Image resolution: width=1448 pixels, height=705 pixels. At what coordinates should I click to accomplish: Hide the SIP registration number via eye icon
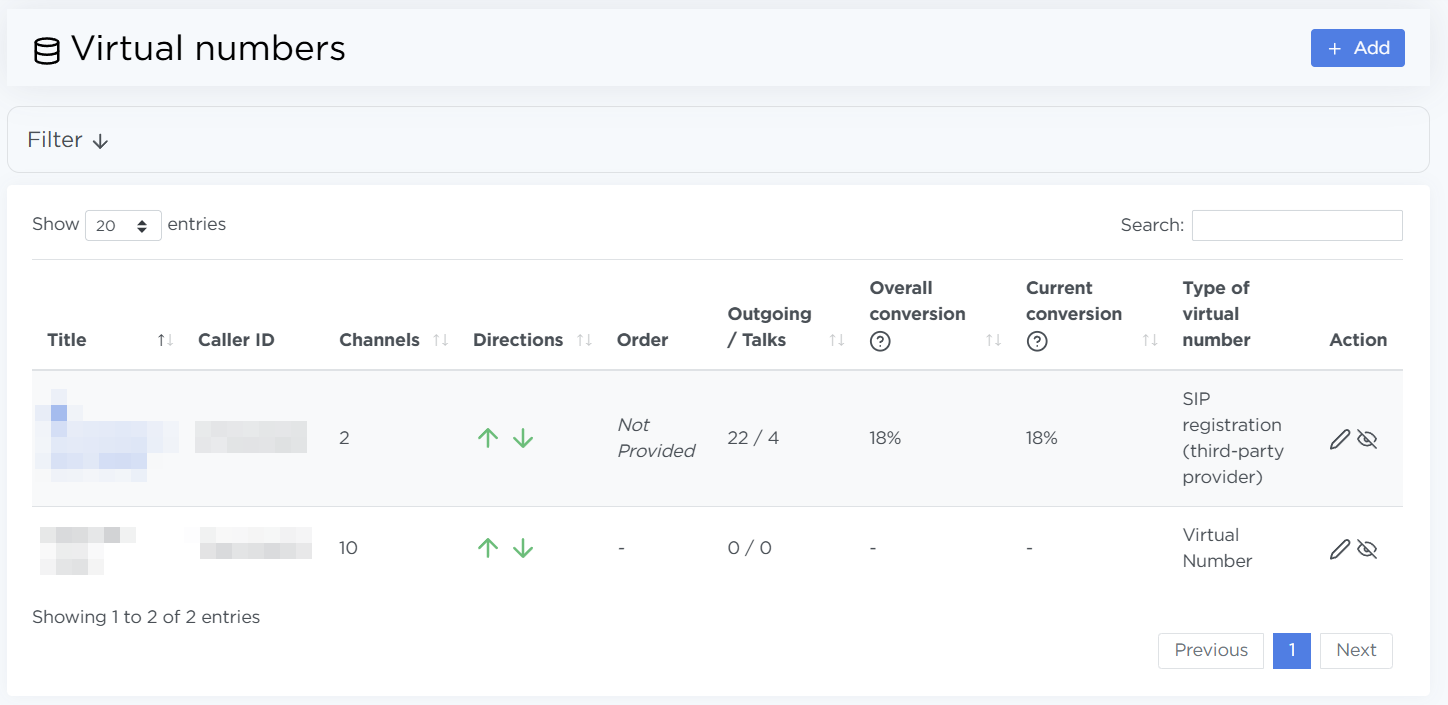tap(1367, 439)
